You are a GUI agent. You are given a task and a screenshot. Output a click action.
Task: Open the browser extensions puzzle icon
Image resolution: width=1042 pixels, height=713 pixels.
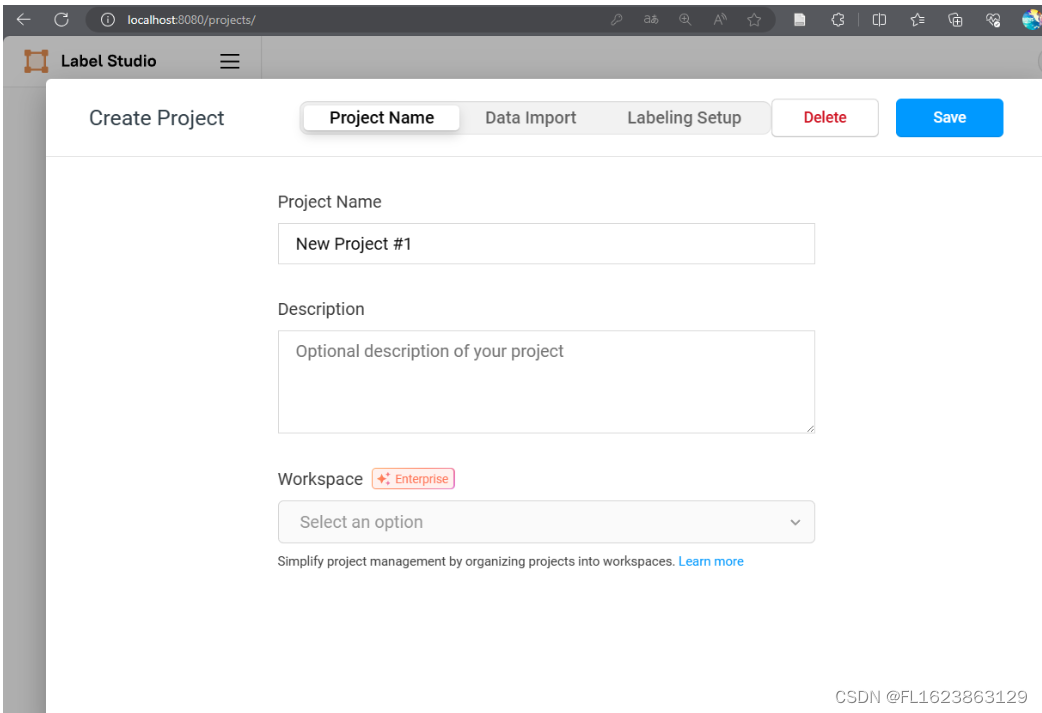(x=838, y=19)
